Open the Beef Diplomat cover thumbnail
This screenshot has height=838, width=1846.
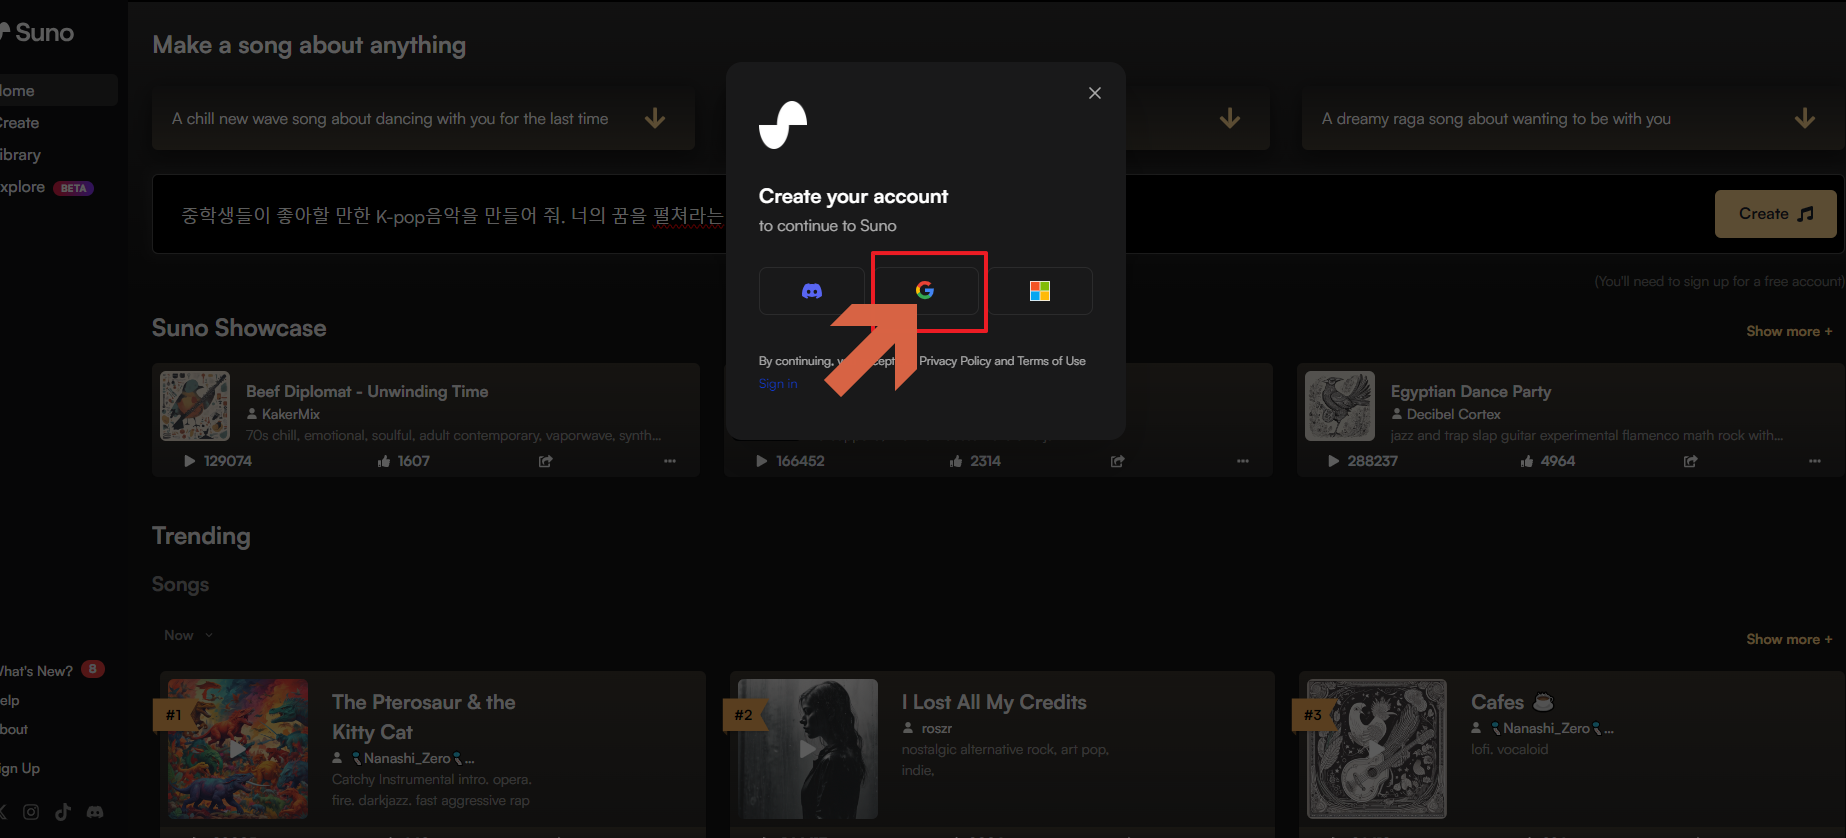coord(195,406)
